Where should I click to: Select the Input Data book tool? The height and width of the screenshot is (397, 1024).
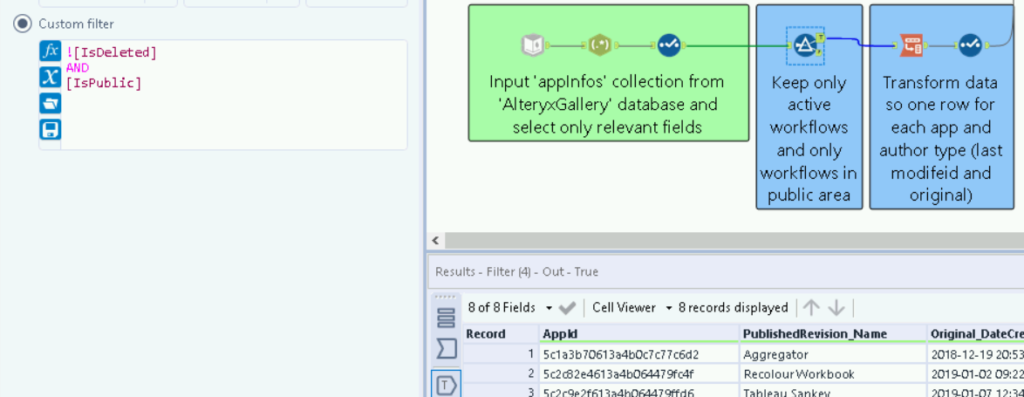coord(533,45)
